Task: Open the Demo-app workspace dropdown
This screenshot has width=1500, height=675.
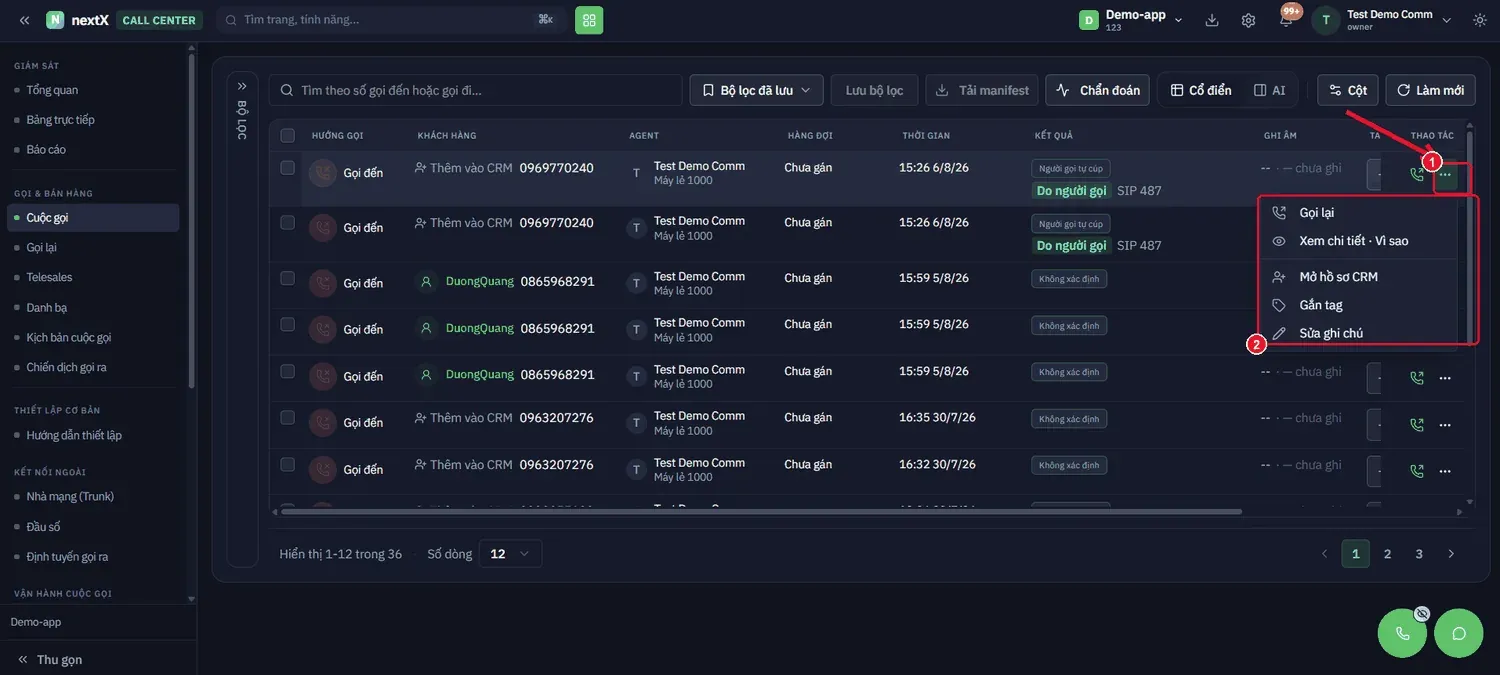Action: [1132, 20]
